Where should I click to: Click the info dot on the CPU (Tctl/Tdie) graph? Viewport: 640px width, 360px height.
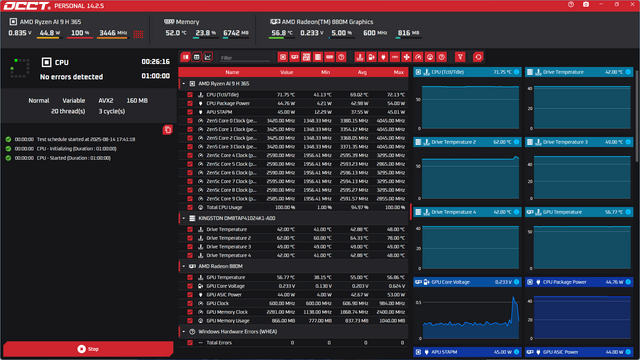tap(516, 72)
